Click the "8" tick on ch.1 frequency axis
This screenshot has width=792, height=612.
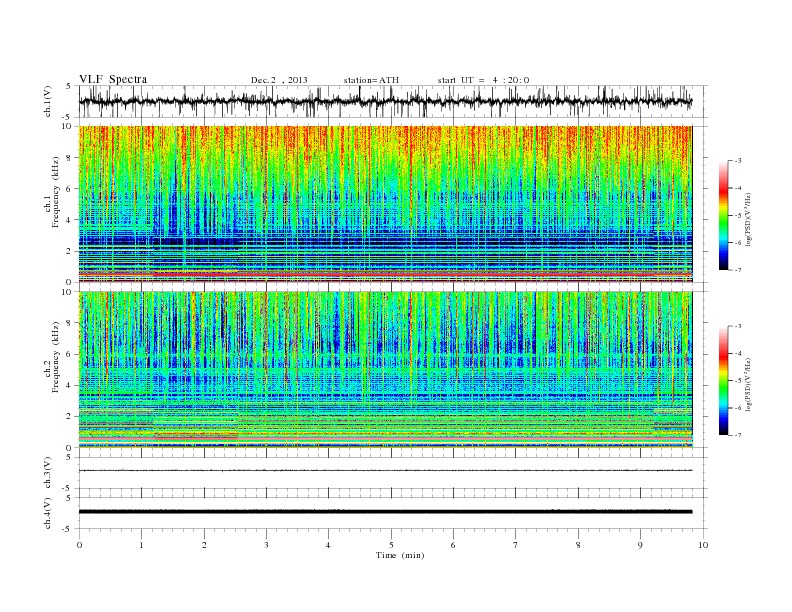point(69,158)
